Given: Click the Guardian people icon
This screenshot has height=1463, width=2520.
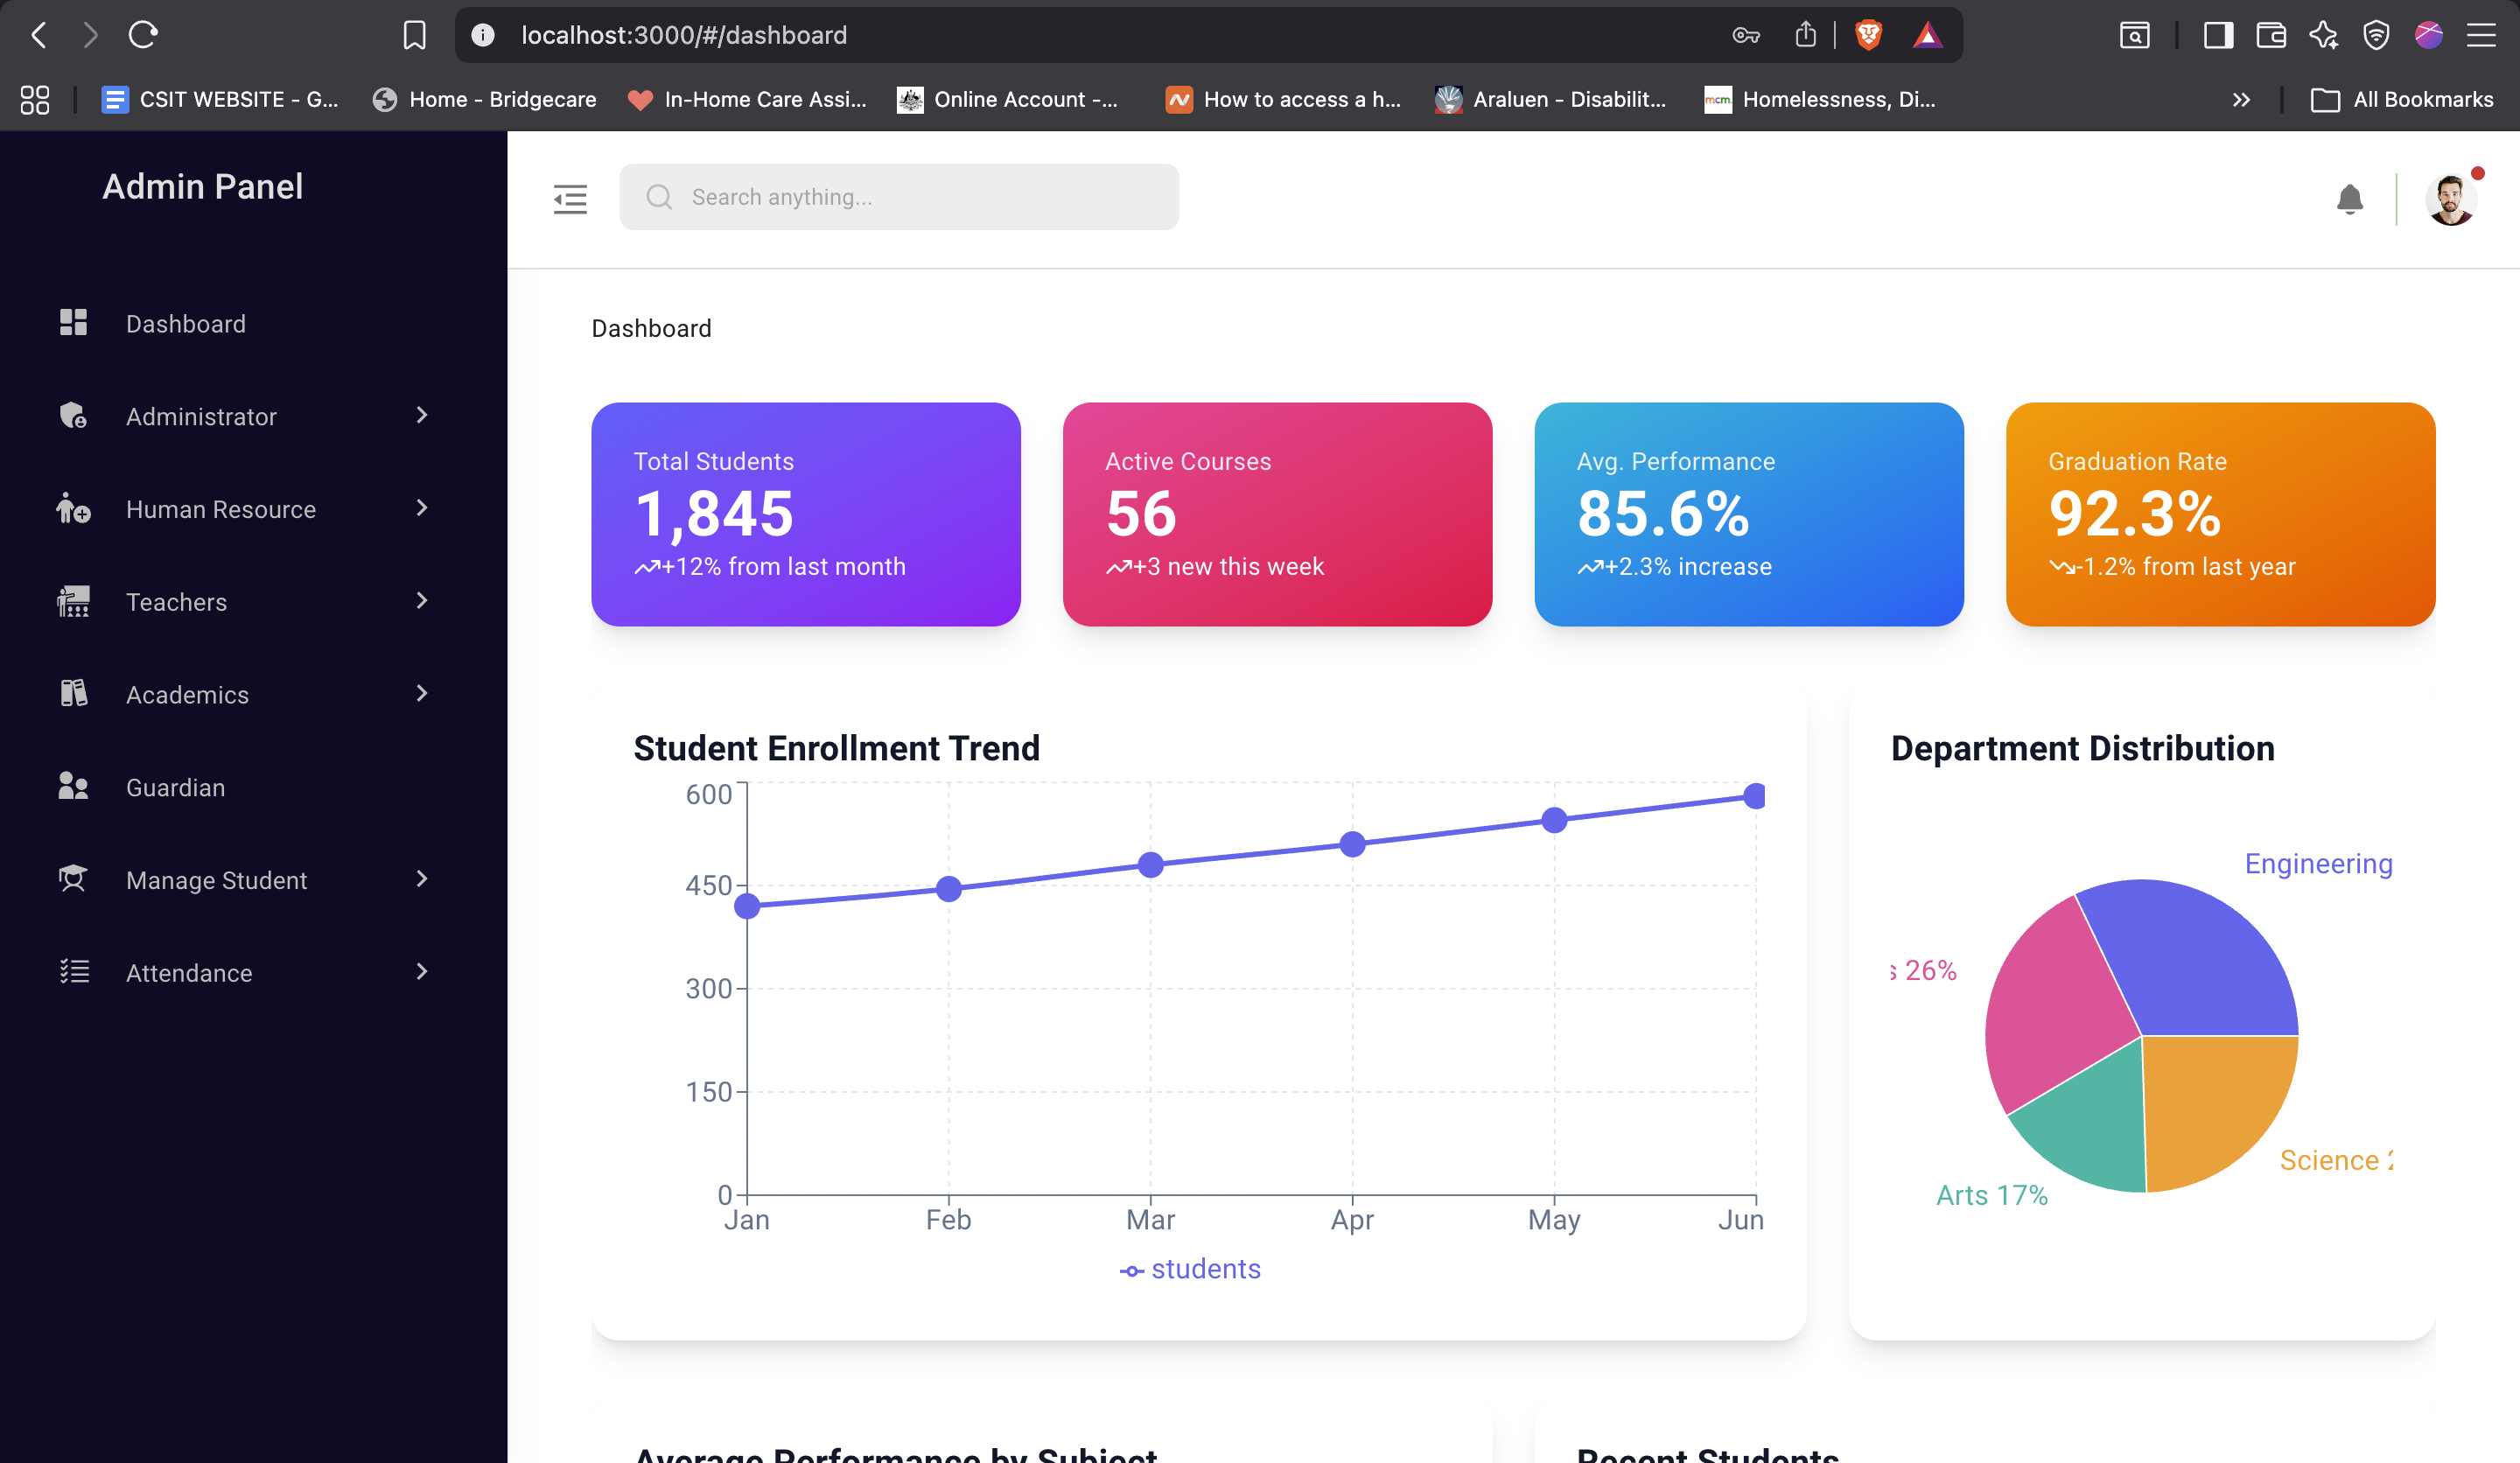Looking at the screenshot, I should click(73, 786).
